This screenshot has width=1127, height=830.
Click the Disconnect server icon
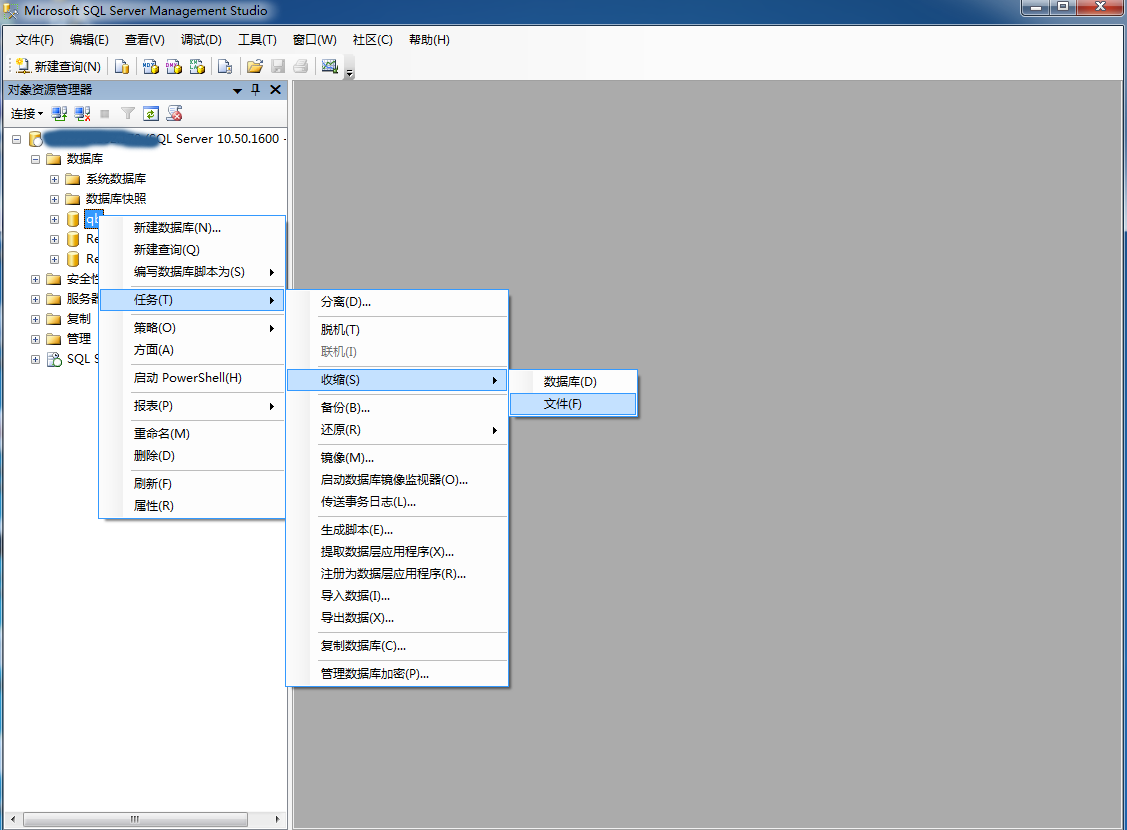pos(82,114)
